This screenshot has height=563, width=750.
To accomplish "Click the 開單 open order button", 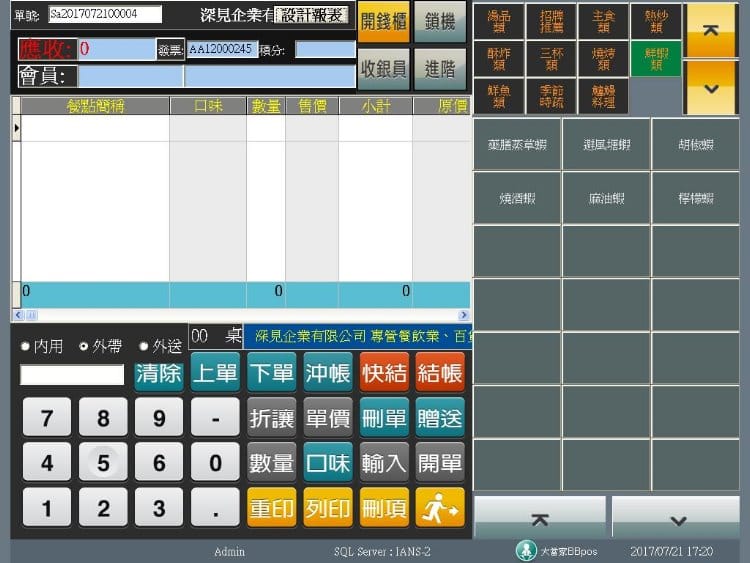I will pyautogui.click(x=440, y=463).
